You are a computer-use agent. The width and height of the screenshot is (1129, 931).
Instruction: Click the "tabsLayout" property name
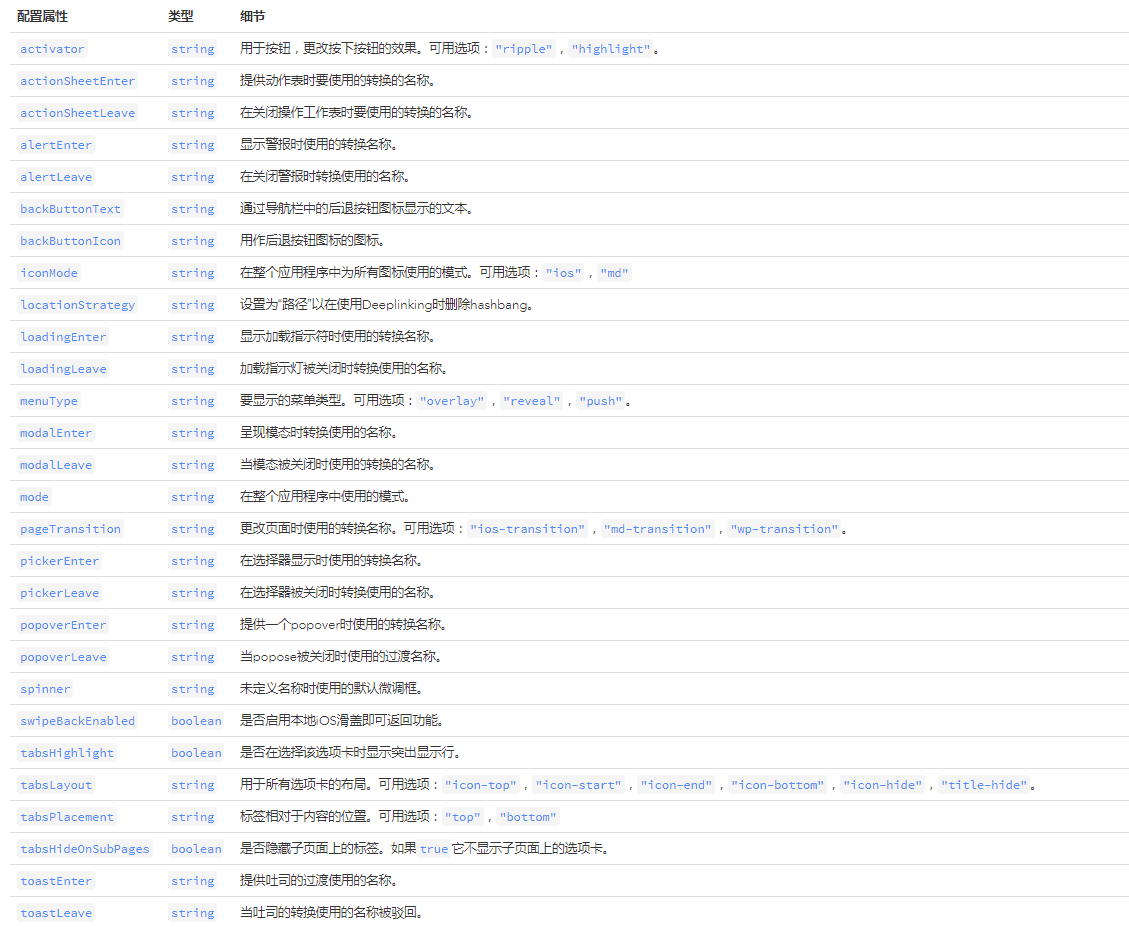56,785
